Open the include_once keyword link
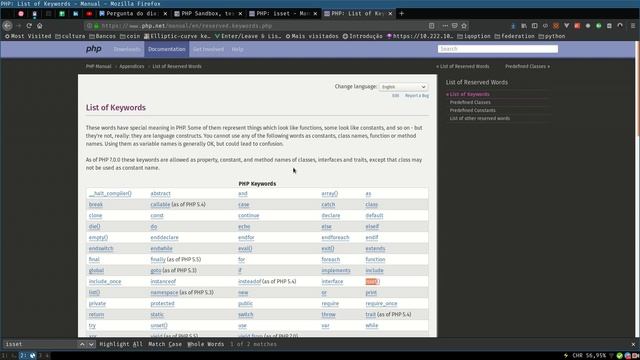This screenshot has width=640, height=360. pos(105,282)
